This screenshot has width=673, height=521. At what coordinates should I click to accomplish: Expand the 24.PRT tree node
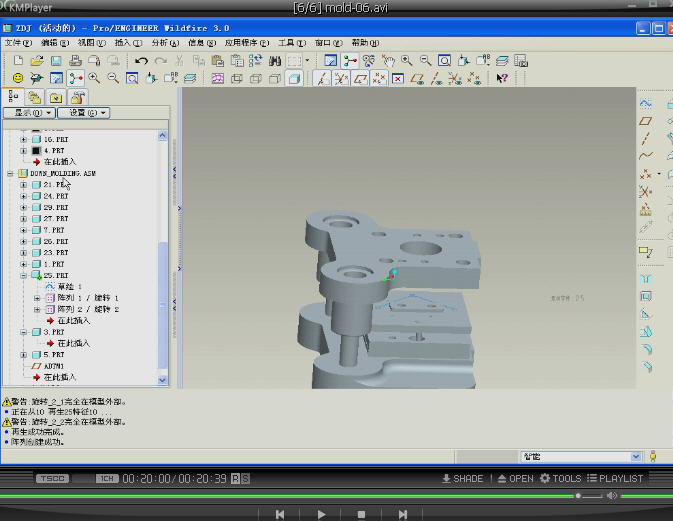24,196
